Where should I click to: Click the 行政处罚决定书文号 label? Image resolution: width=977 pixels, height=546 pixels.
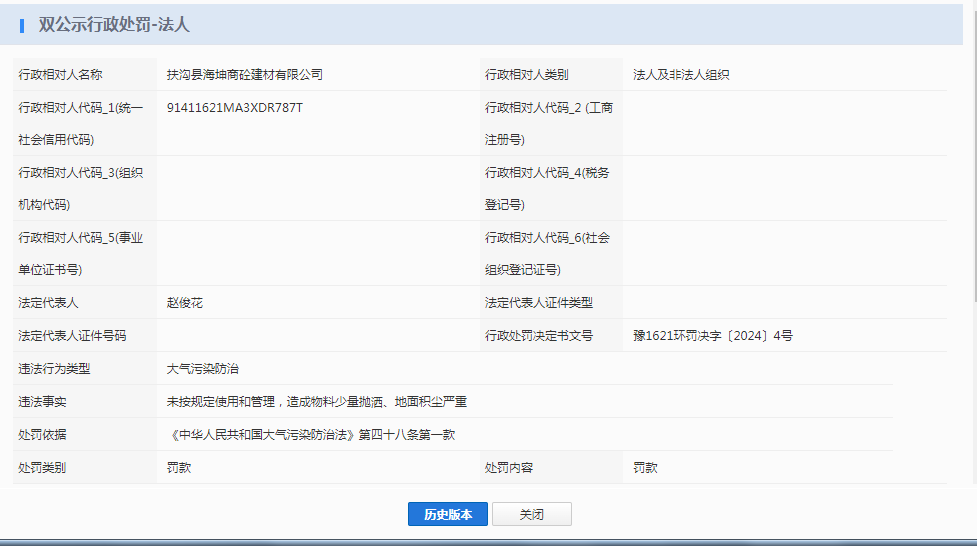click(x=539, y=336)
